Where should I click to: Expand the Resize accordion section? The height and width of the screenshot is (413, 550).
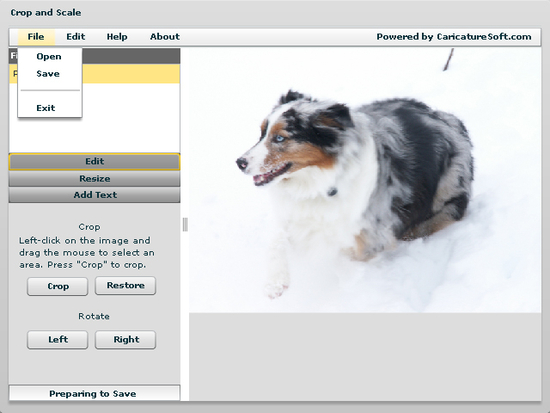point(95,179)
